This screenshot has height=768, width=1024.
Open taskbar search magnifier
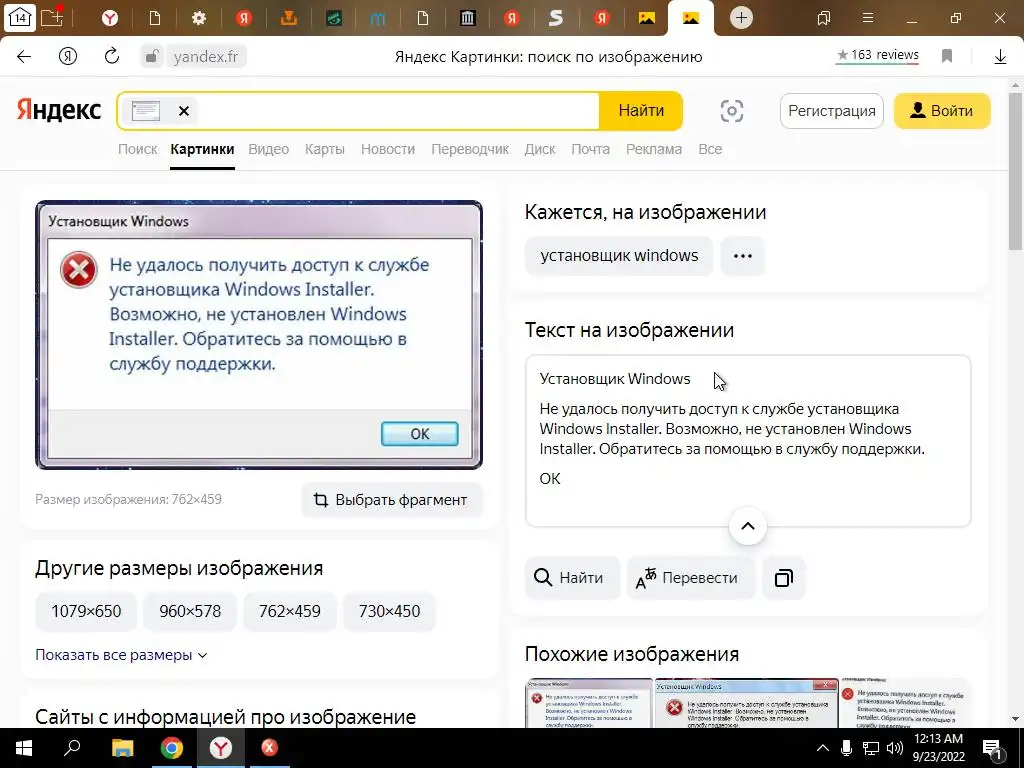tap(72, 748)
